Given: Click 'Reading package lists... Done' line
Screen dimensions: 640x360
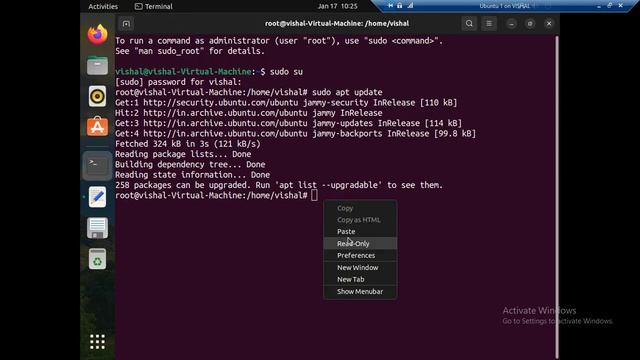Looking at the screenshot, I should (x=183, y=154).
